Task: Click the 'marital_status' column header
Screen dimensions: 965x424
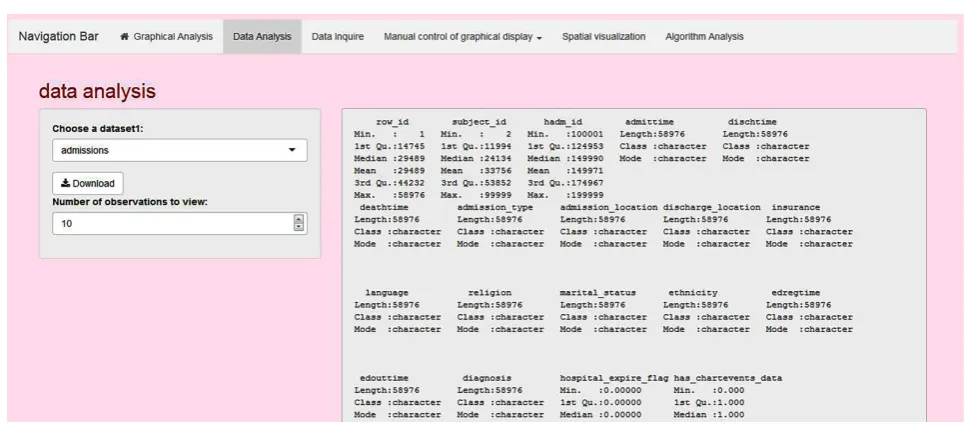Action: pos(598,293)
